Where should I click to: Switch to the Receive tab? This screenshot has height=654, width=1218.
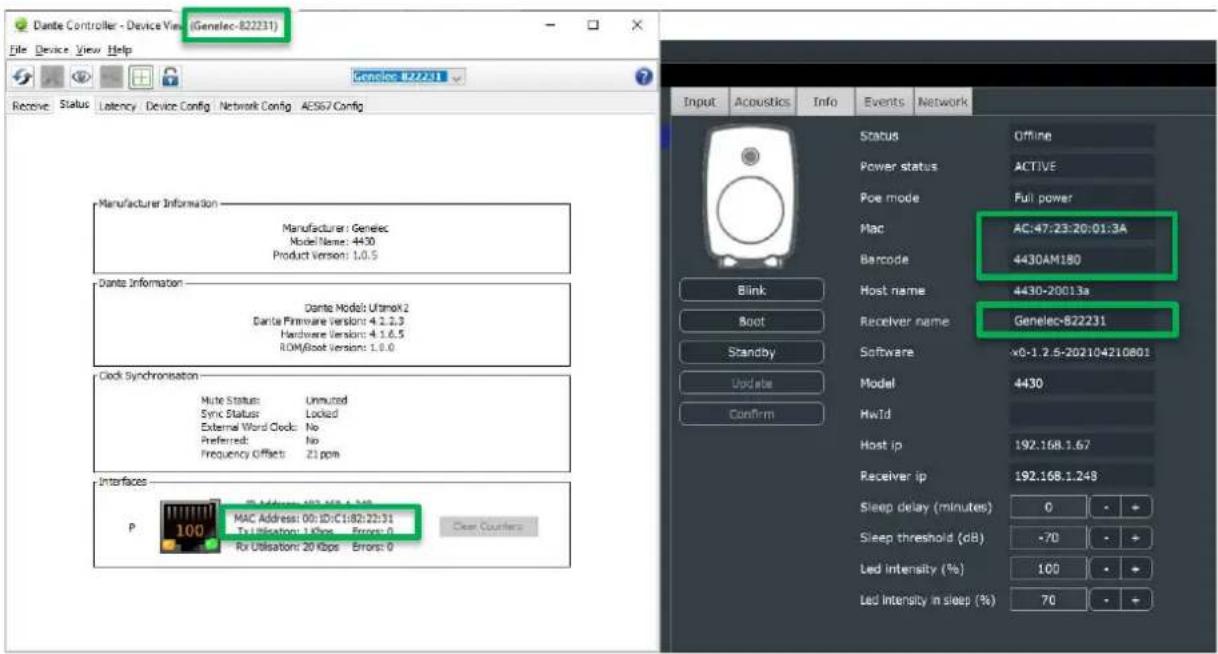point(31,106)
